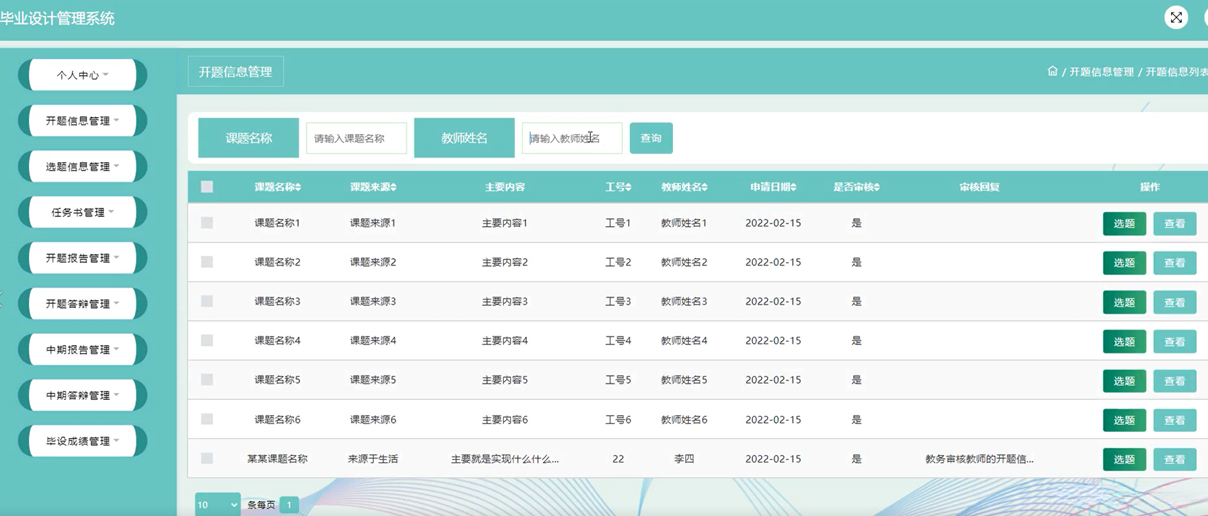
Task: Click 查看 button for 课题名称5
Action: tap(1175, 381)
